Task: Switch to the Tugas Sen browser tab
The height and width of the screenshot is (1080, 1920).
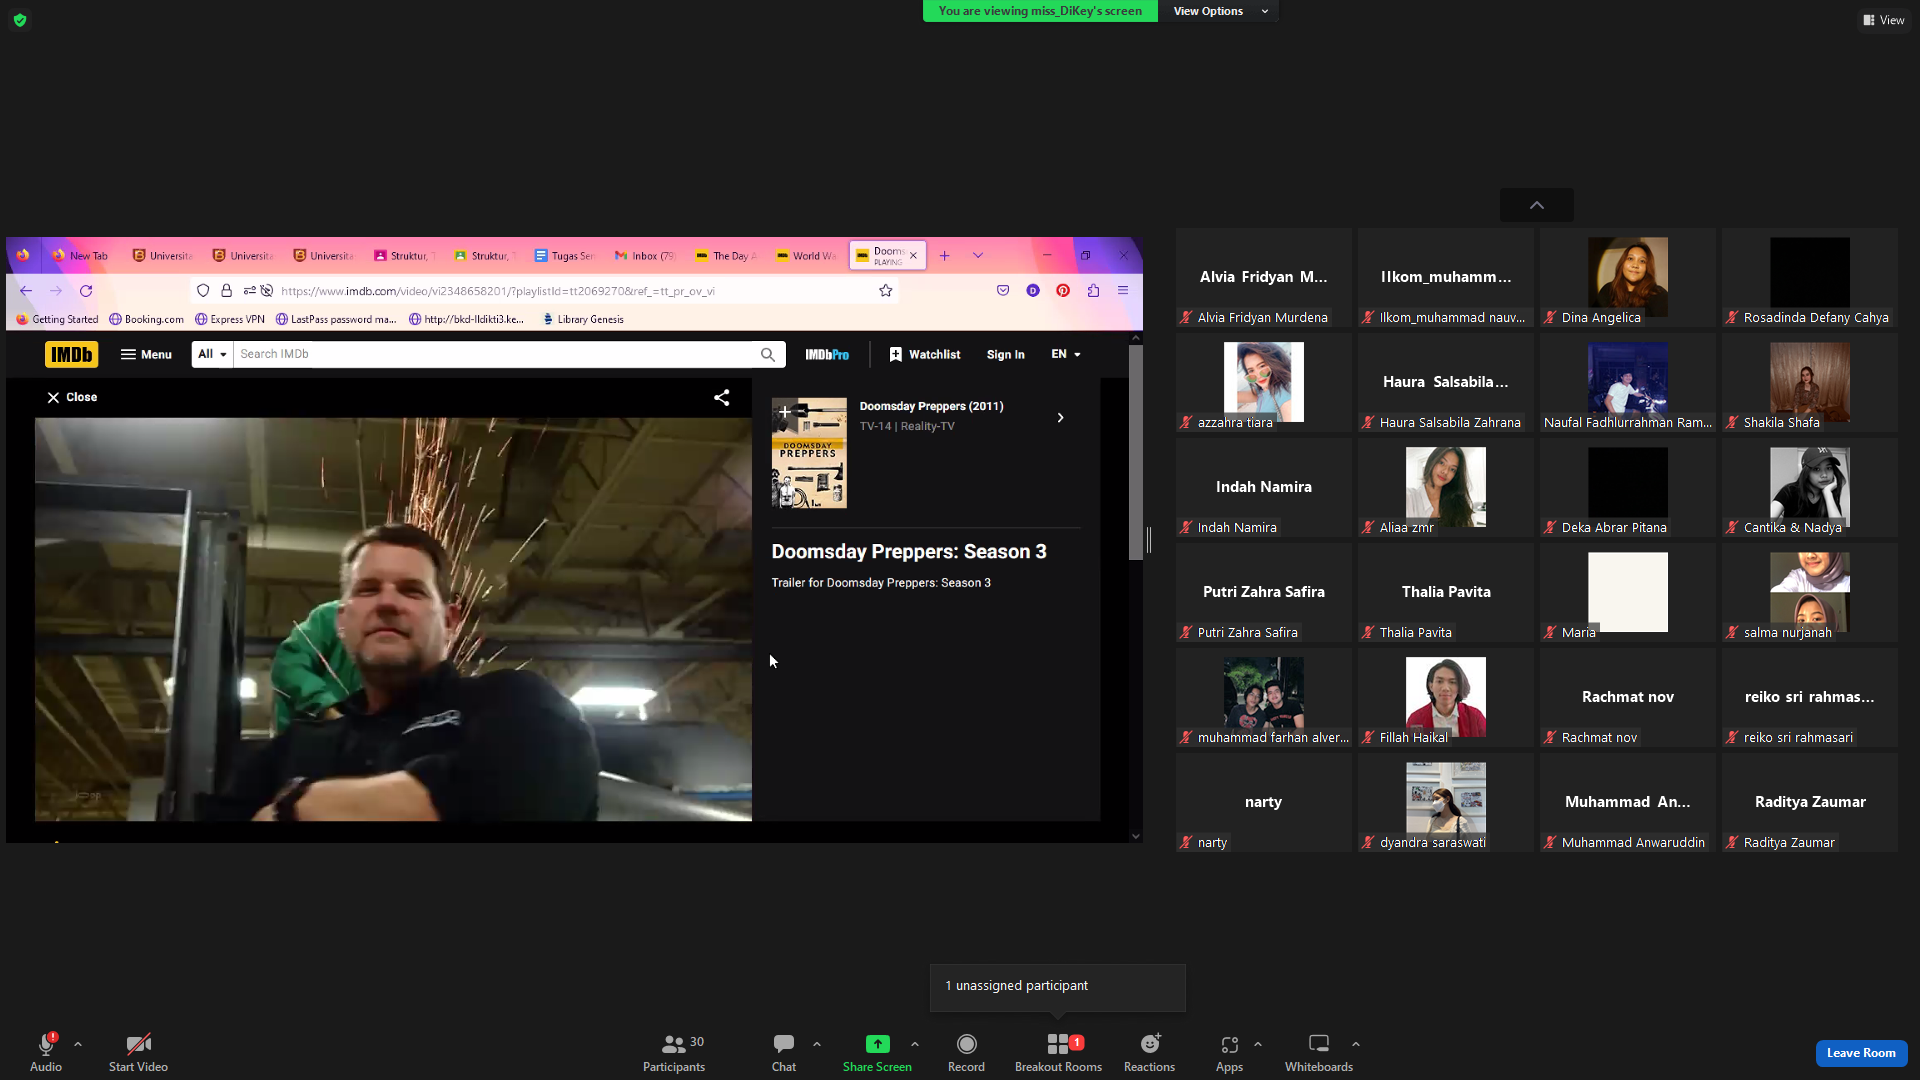Action: coord(564,256)
